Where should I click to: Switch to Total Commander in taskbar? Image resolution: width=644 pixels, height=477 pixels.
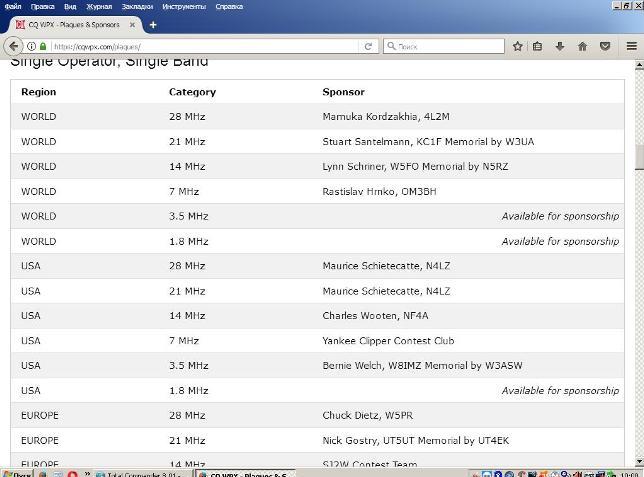coord(140,472)
